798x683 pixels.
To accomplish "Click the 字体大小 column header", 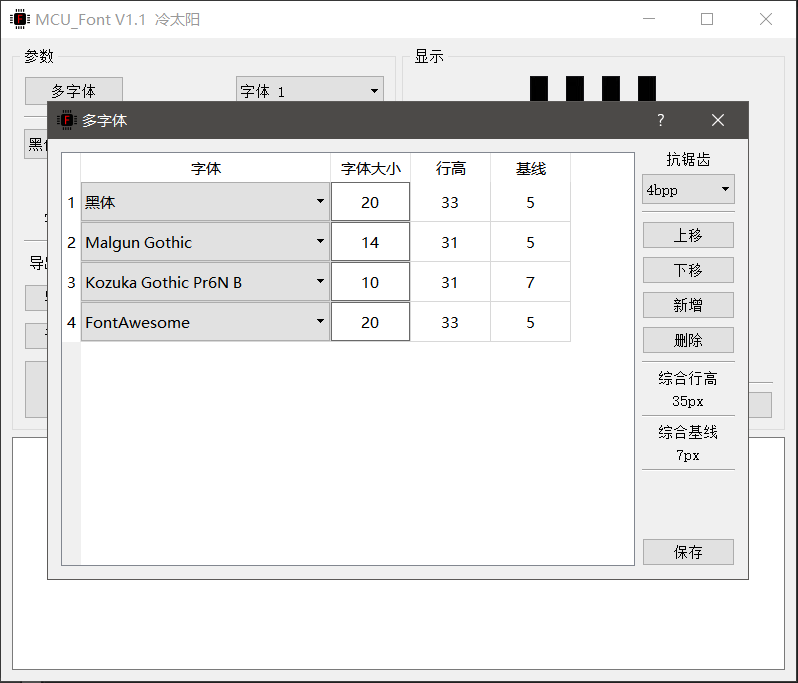I will (370, 168).
